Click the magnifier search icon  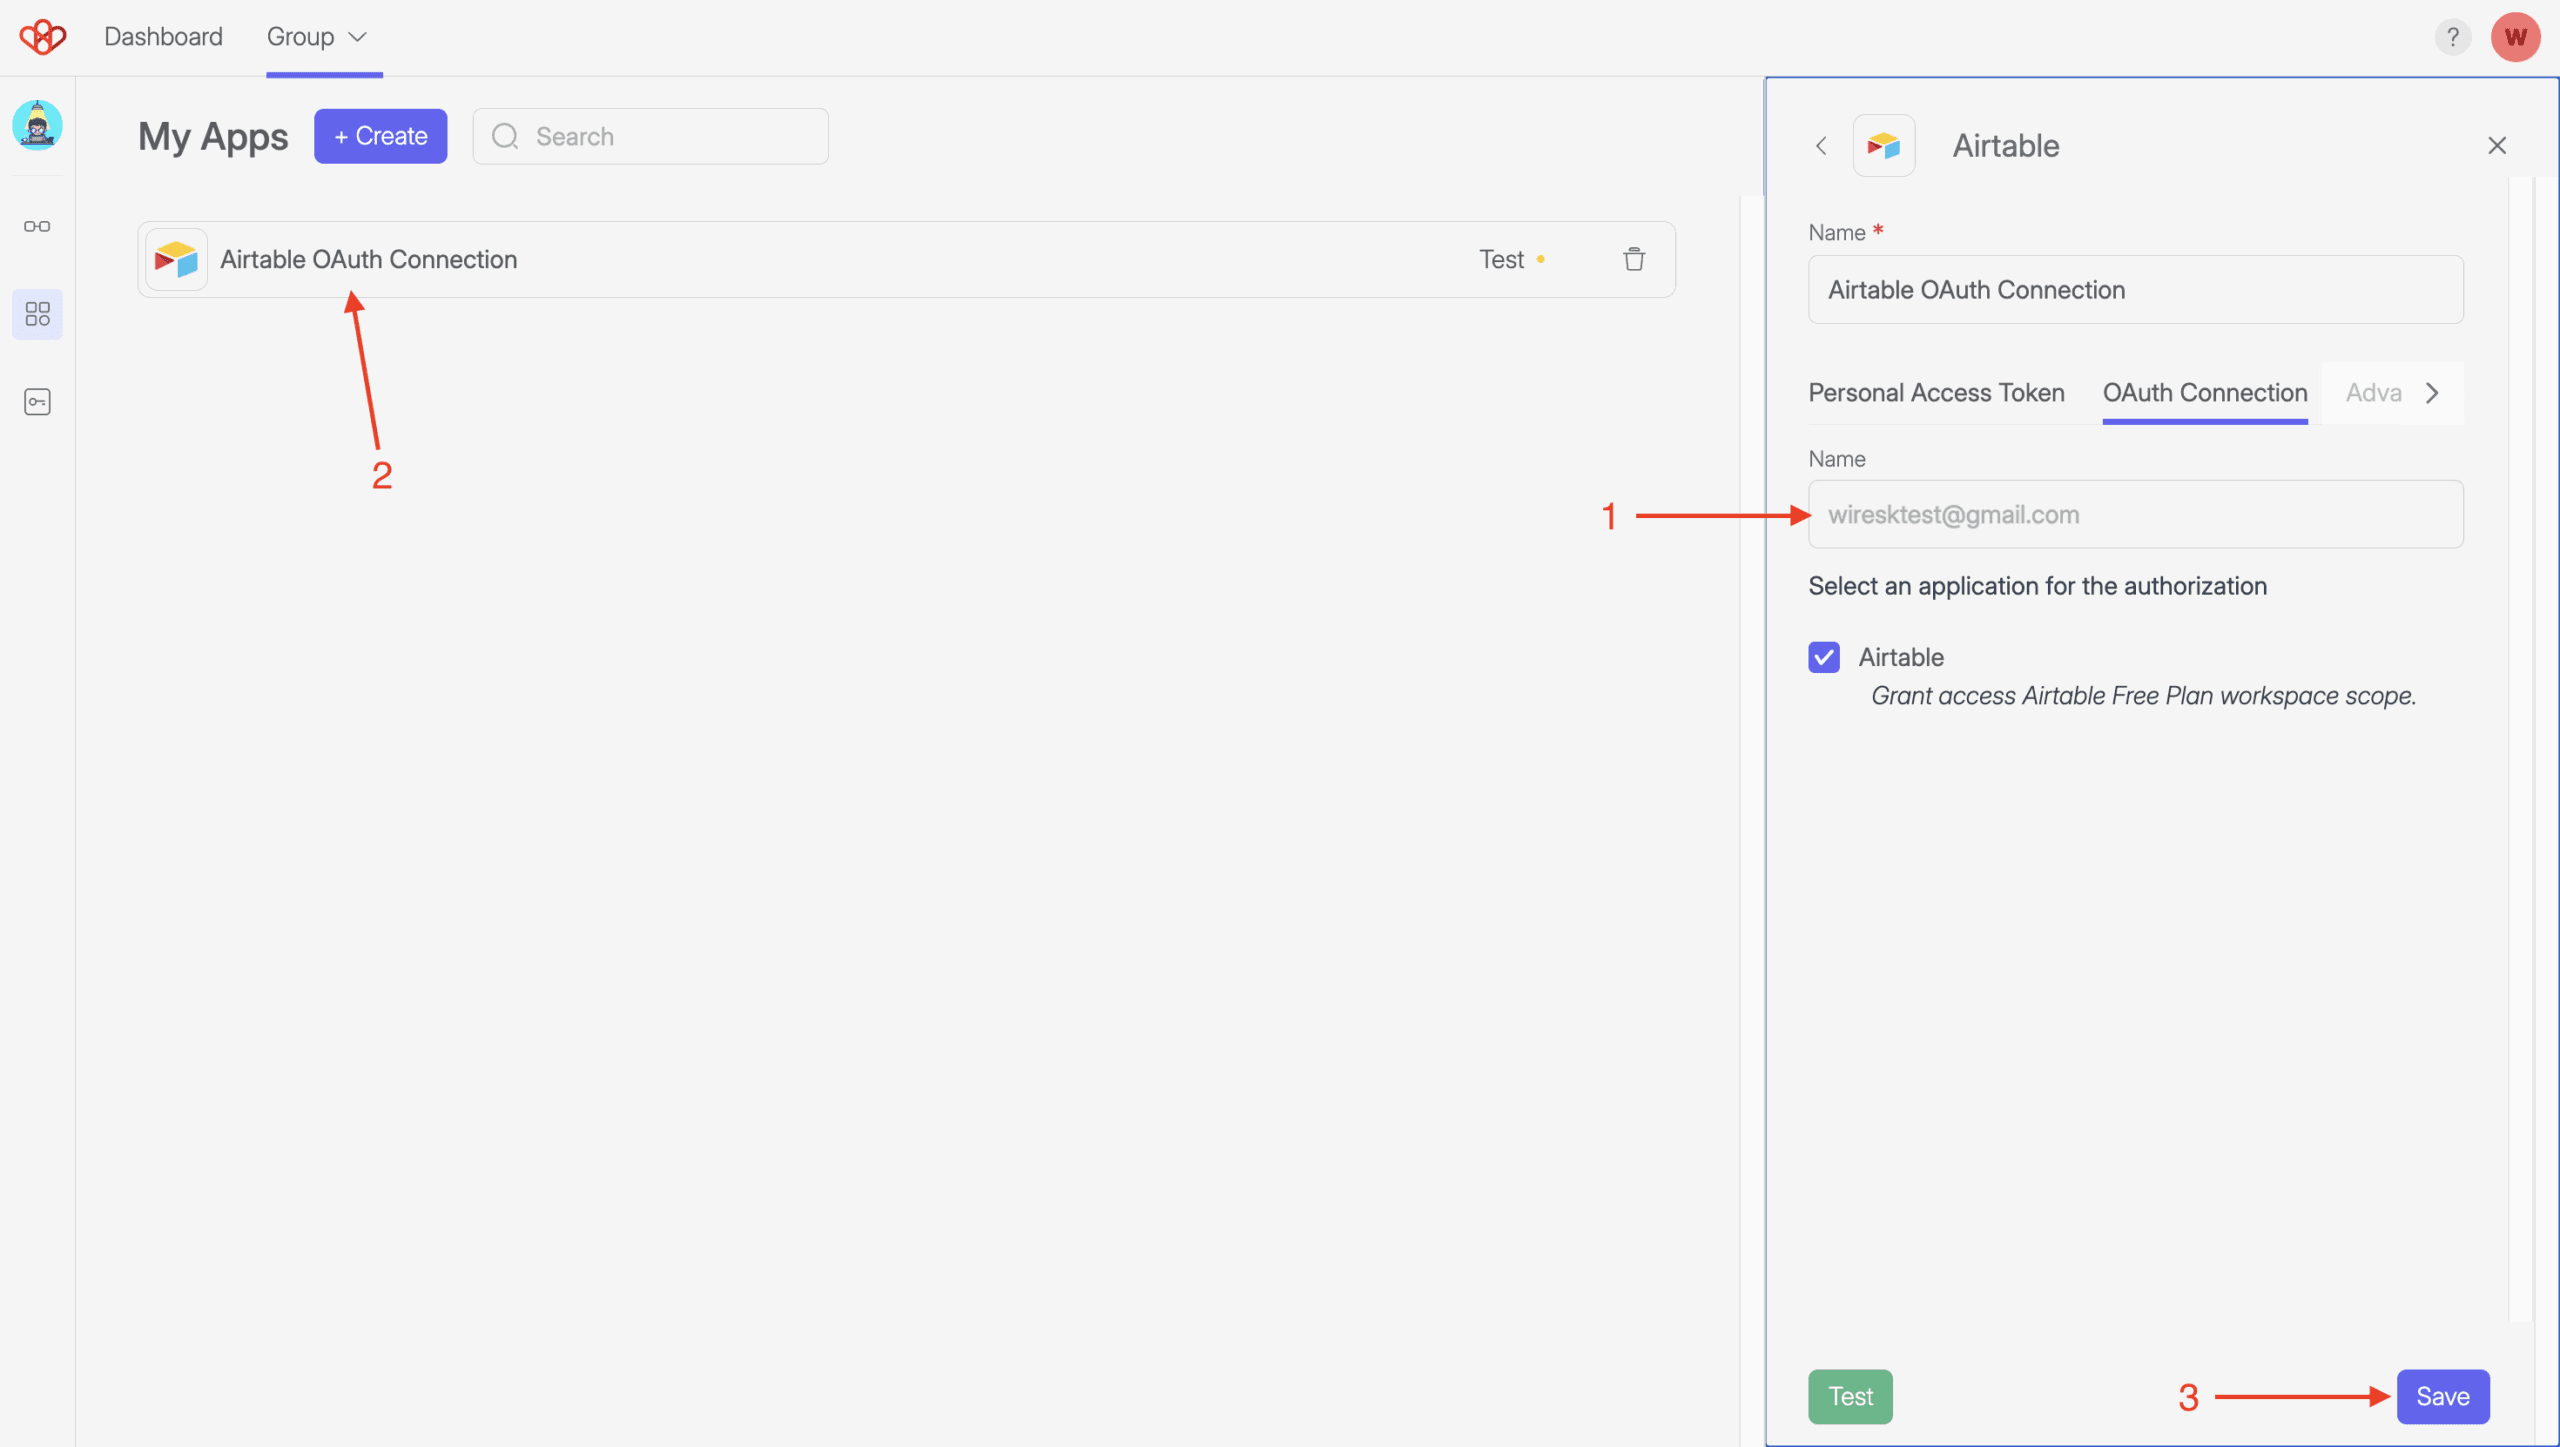point(505,136)
